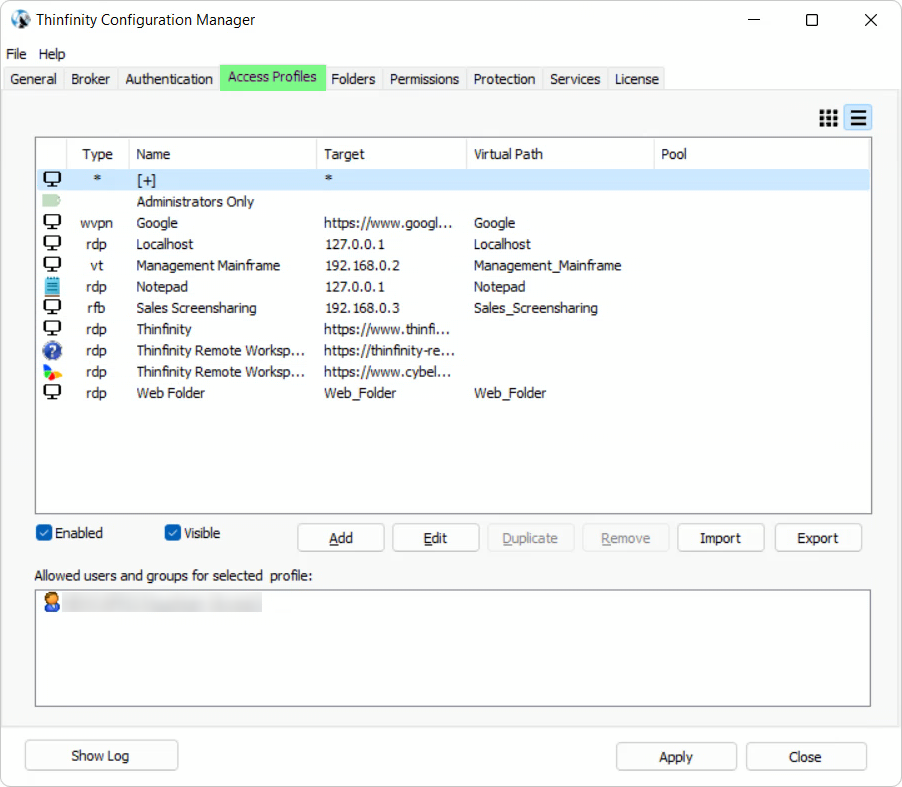Click the monitor icon beside Web Folder
The image size is (902, 787).
click(x=52, y=392)
